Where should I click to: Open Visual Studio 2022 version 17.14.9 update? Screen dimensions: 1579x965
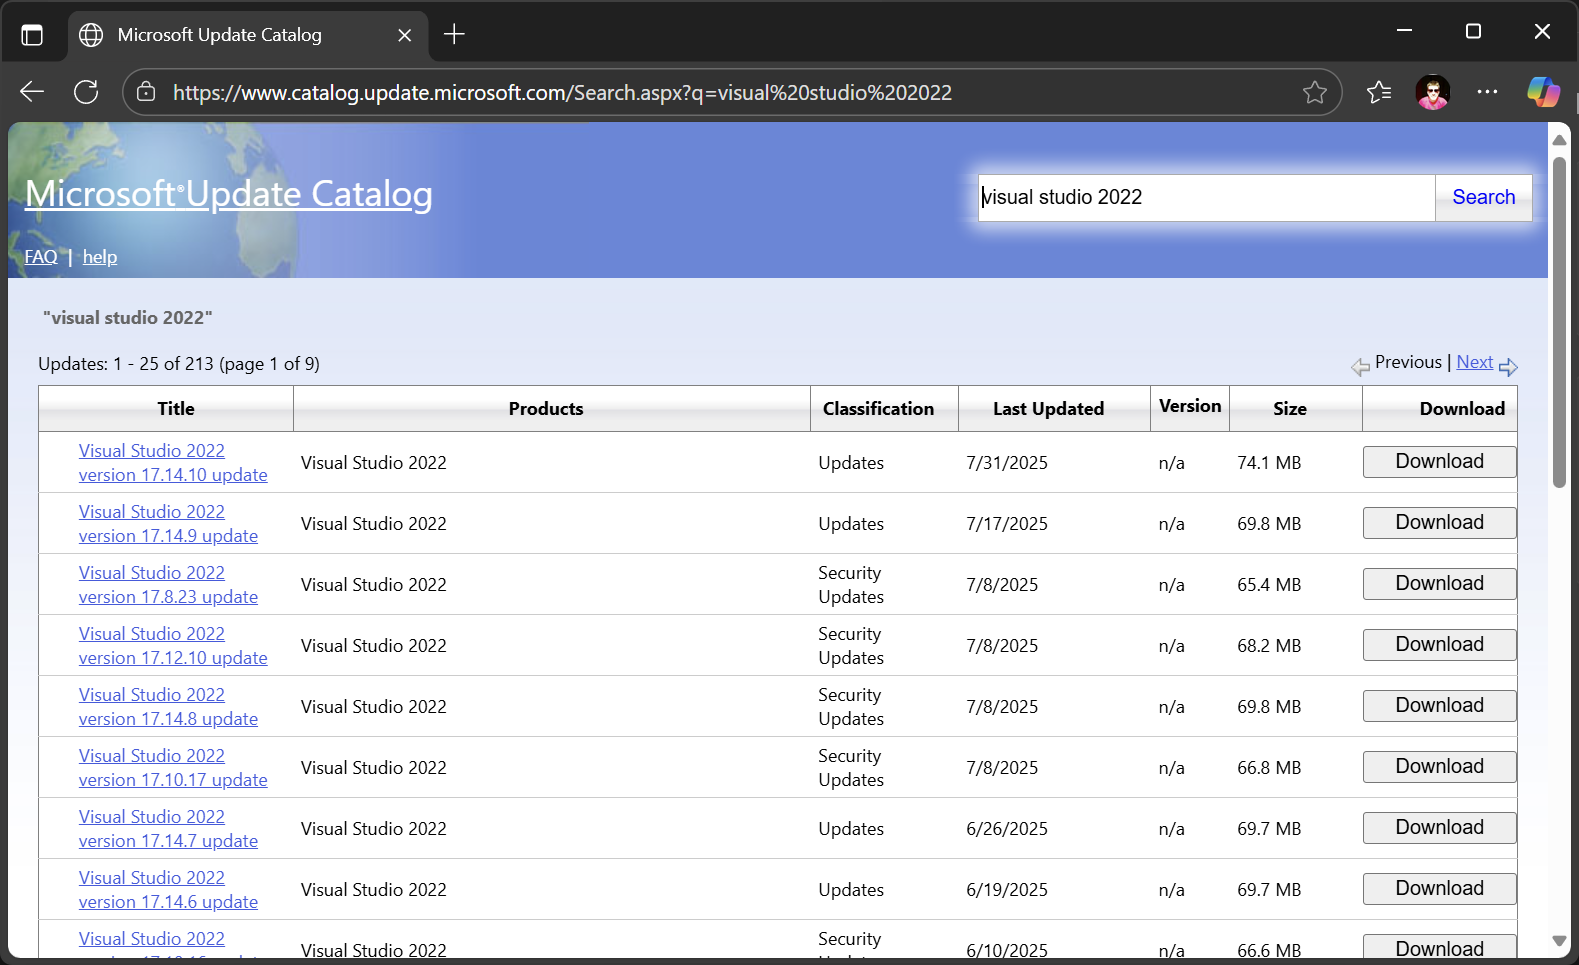[x=168, y=524]
